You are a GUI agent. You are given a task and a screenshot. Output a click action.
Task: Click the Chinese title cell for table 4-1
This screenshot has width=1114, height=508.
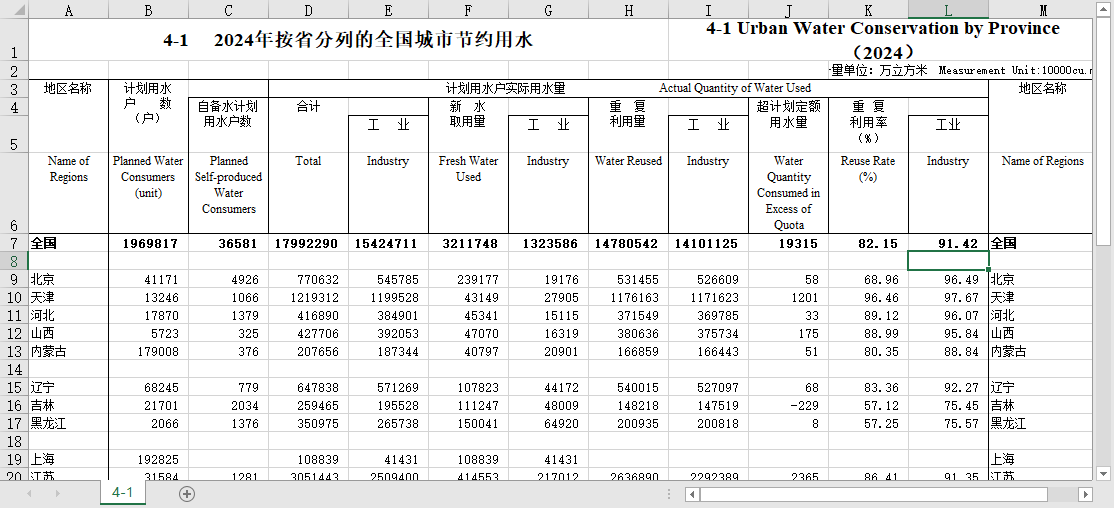point(348,41)
